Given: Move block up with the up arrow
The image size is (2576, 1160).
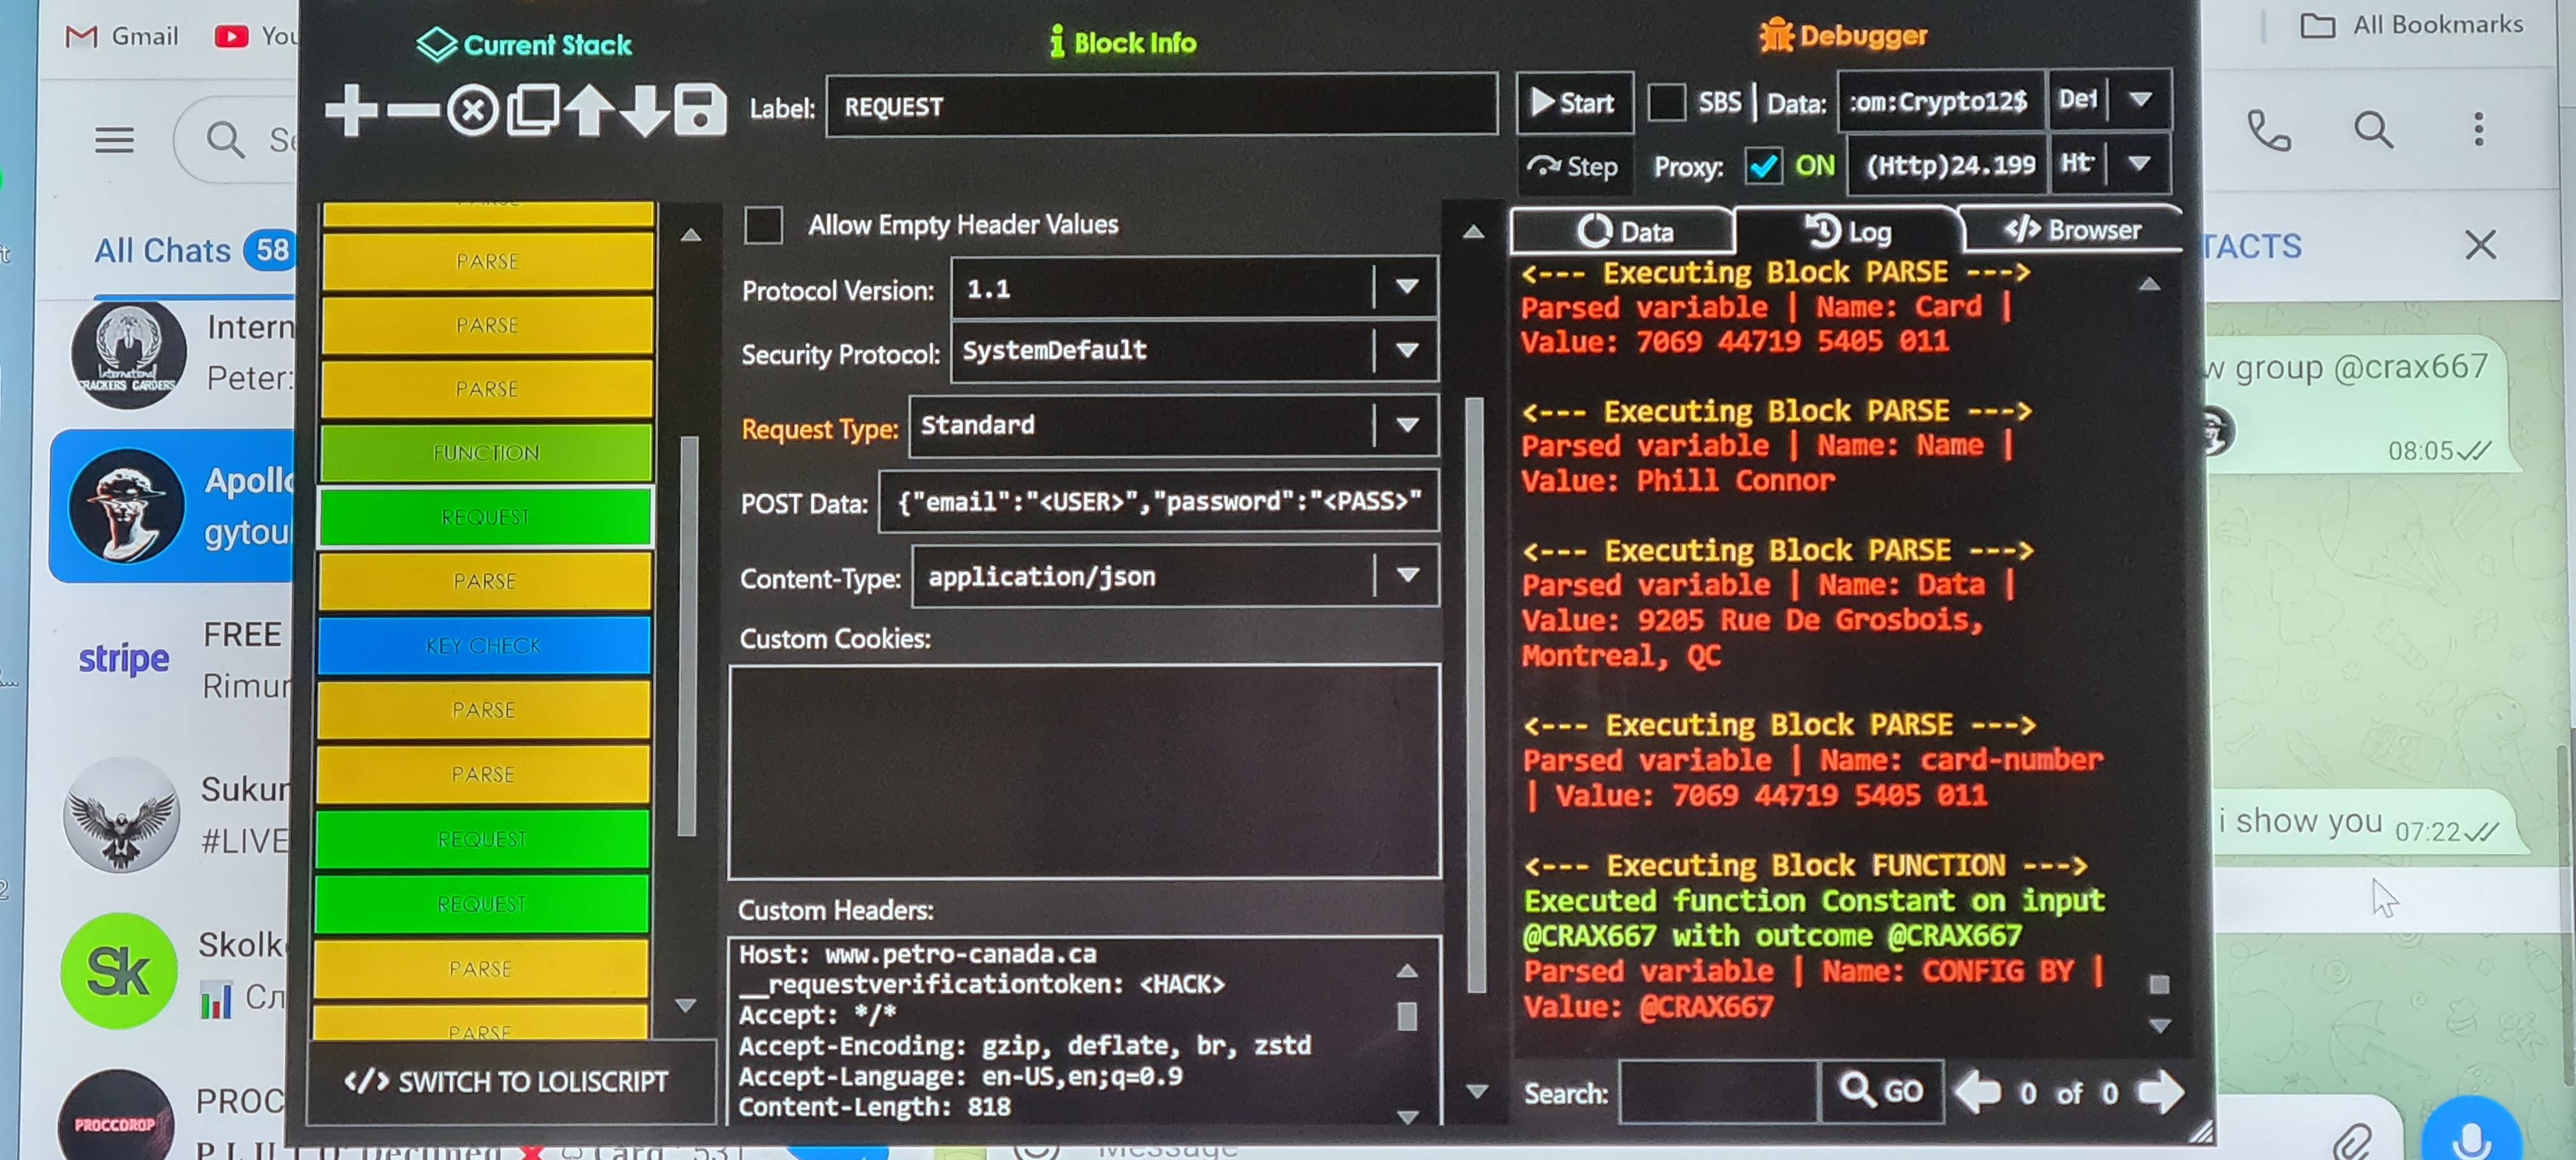Looking at the screenshot, I should coord(590,109).
